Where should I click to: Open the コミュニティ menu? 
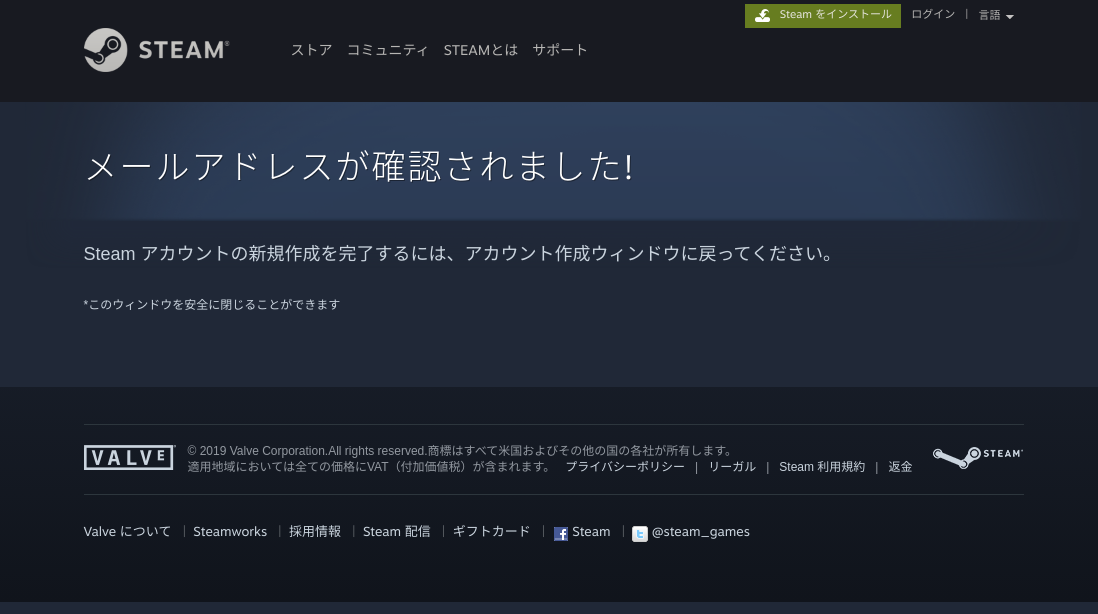tap(387, 50)
